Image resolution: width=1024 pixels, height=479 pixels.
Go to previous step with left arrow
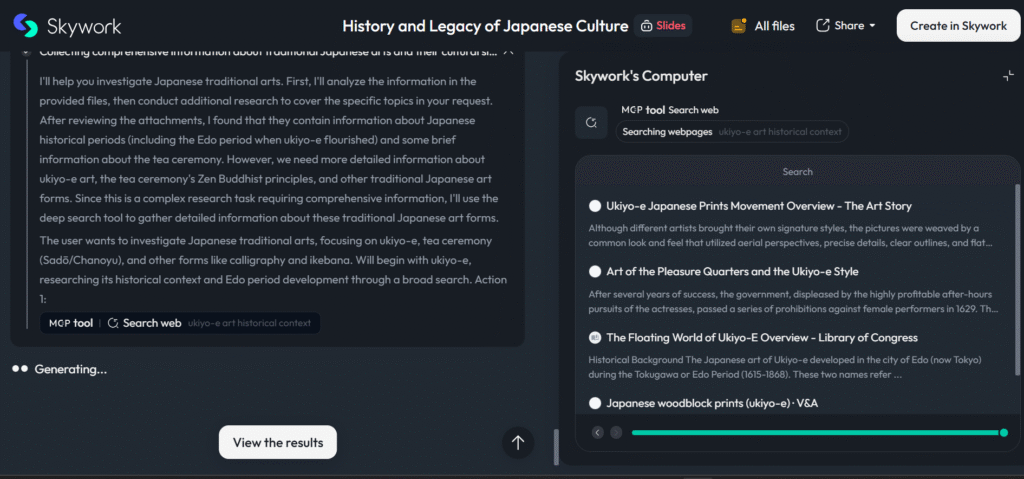pyautogui.click(x=598, y=433)
